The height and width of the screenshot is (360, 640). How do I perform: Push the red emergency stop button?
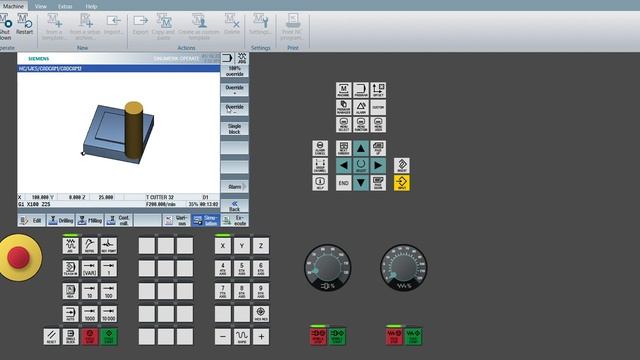(18, 257)
